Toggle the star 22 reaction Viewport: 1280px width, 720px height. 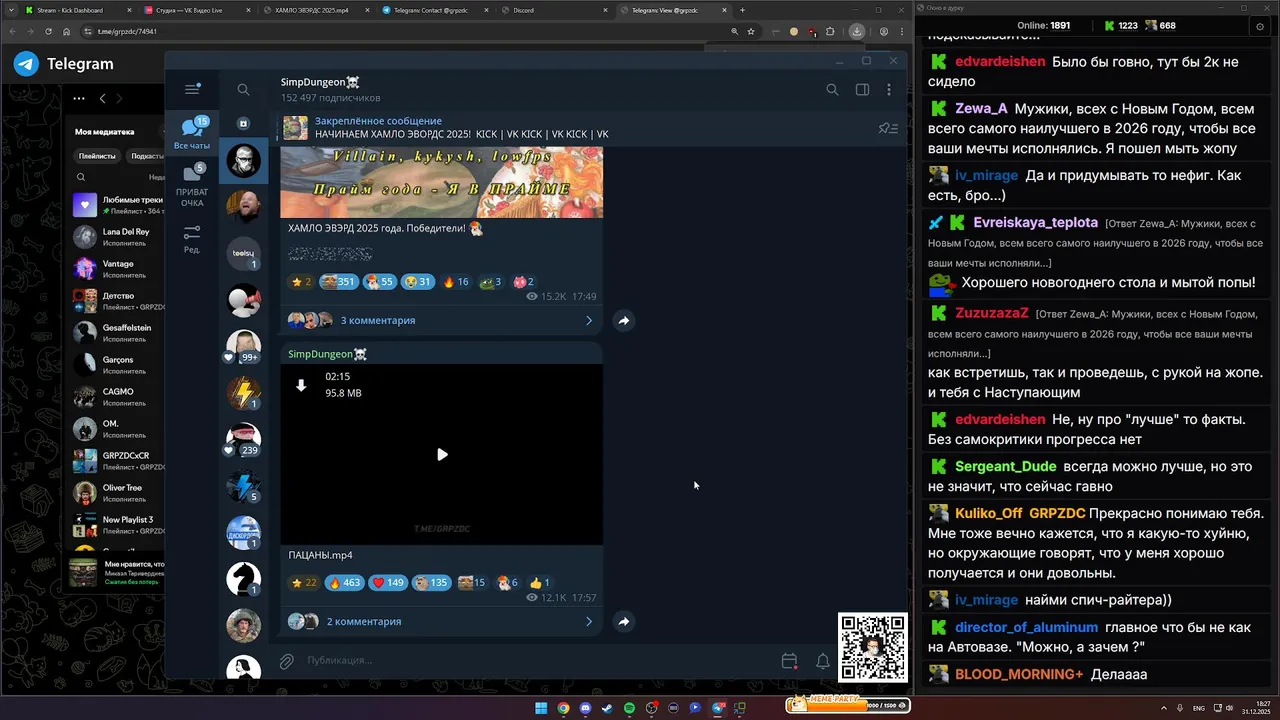point(304,582)
